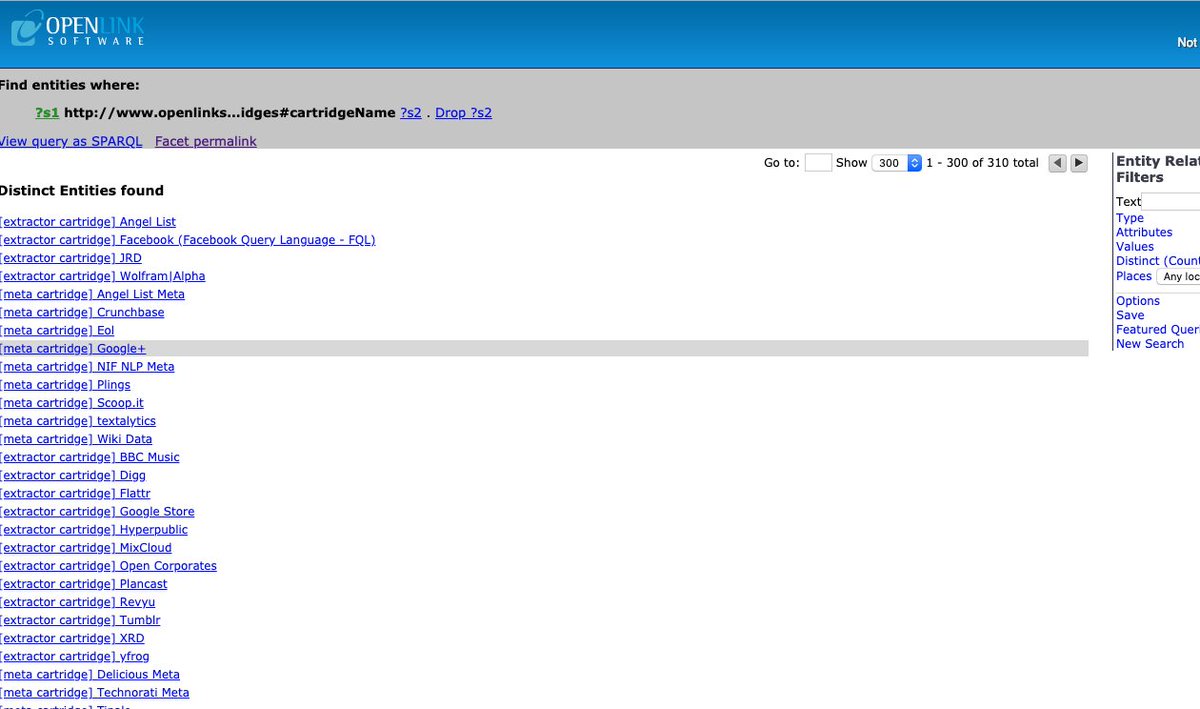Open View query as SPARQL
The width and height of the screenshot is (1200, 709).
71,141
